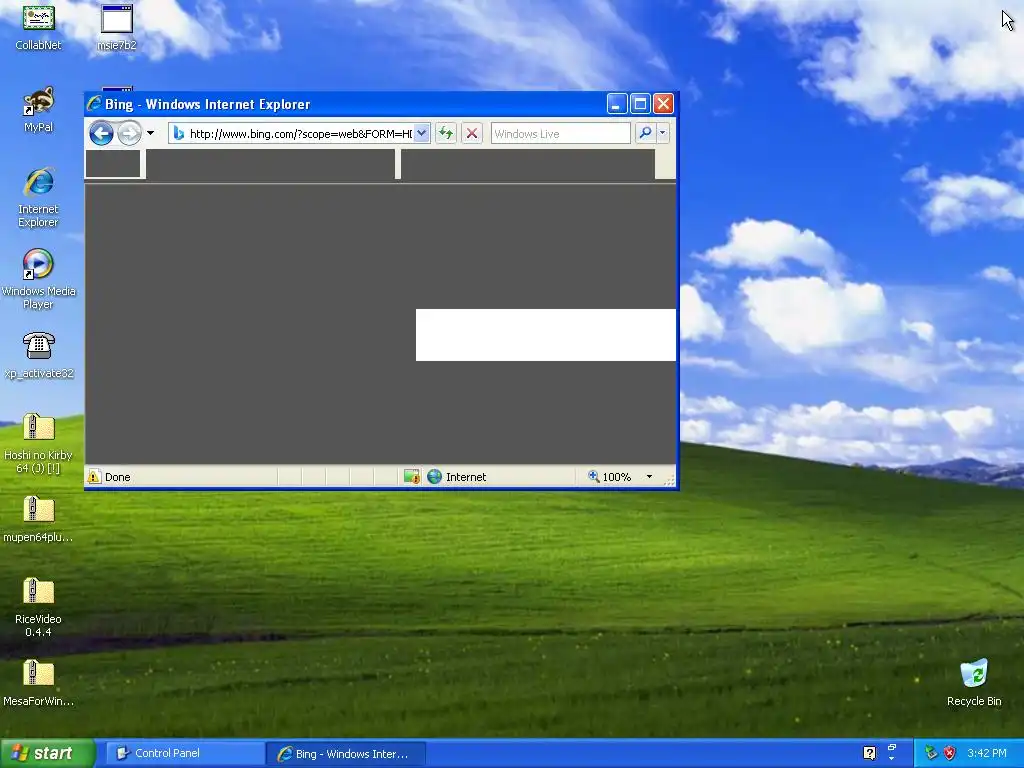Click the red security shield tray icon
Viewport: 1024px width, 768px height.
[950, 753]
